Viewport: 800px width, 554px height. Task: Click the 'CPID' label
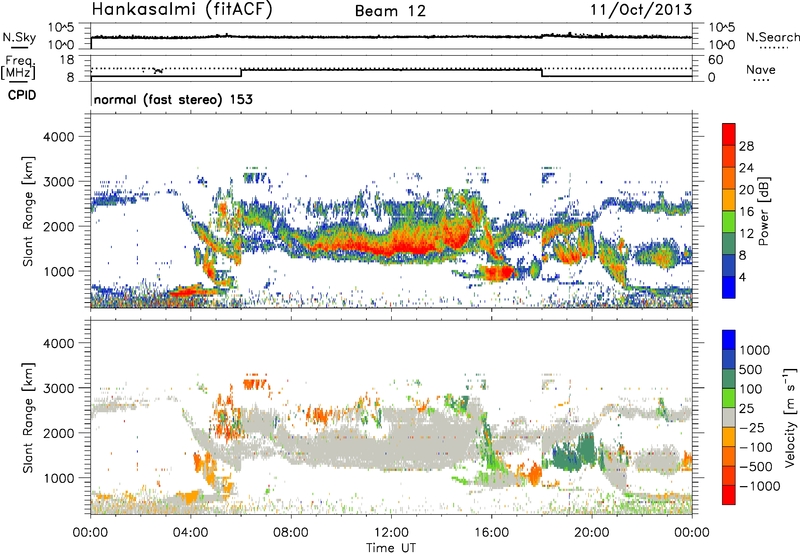(22, 95)
